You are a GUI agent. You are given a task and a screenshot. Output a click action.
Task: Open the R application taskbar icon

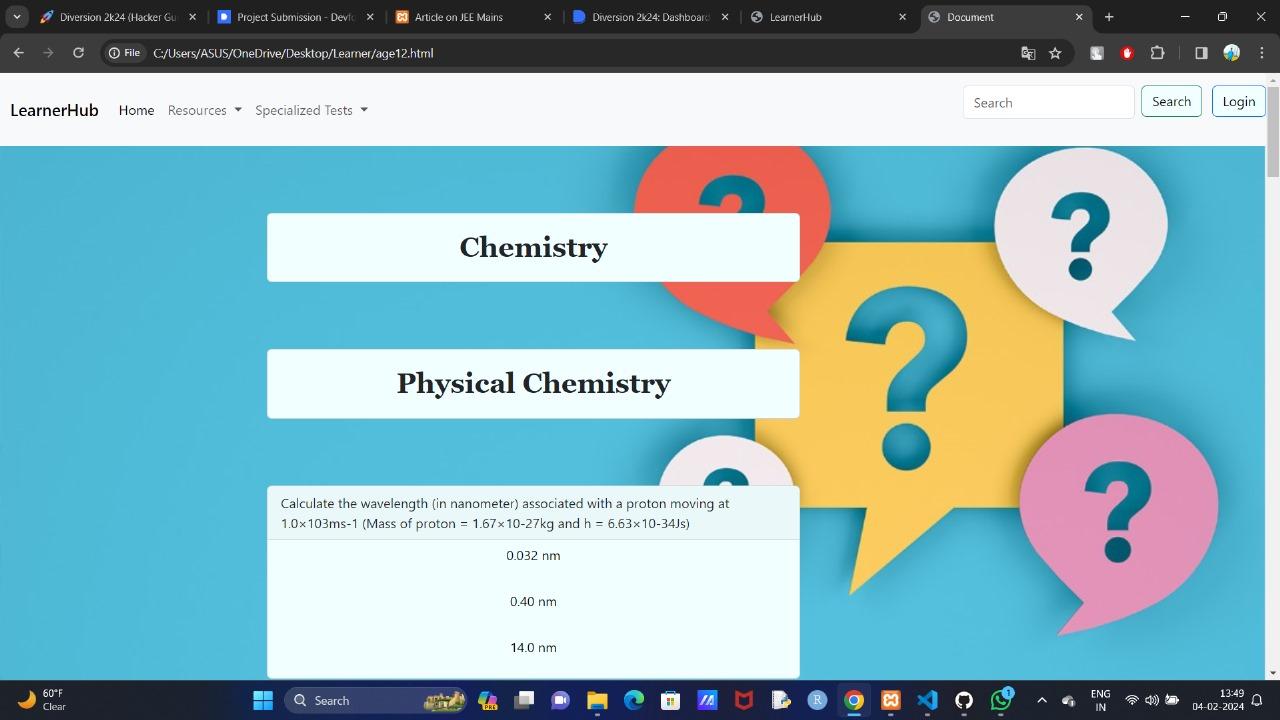coord(817,700)
